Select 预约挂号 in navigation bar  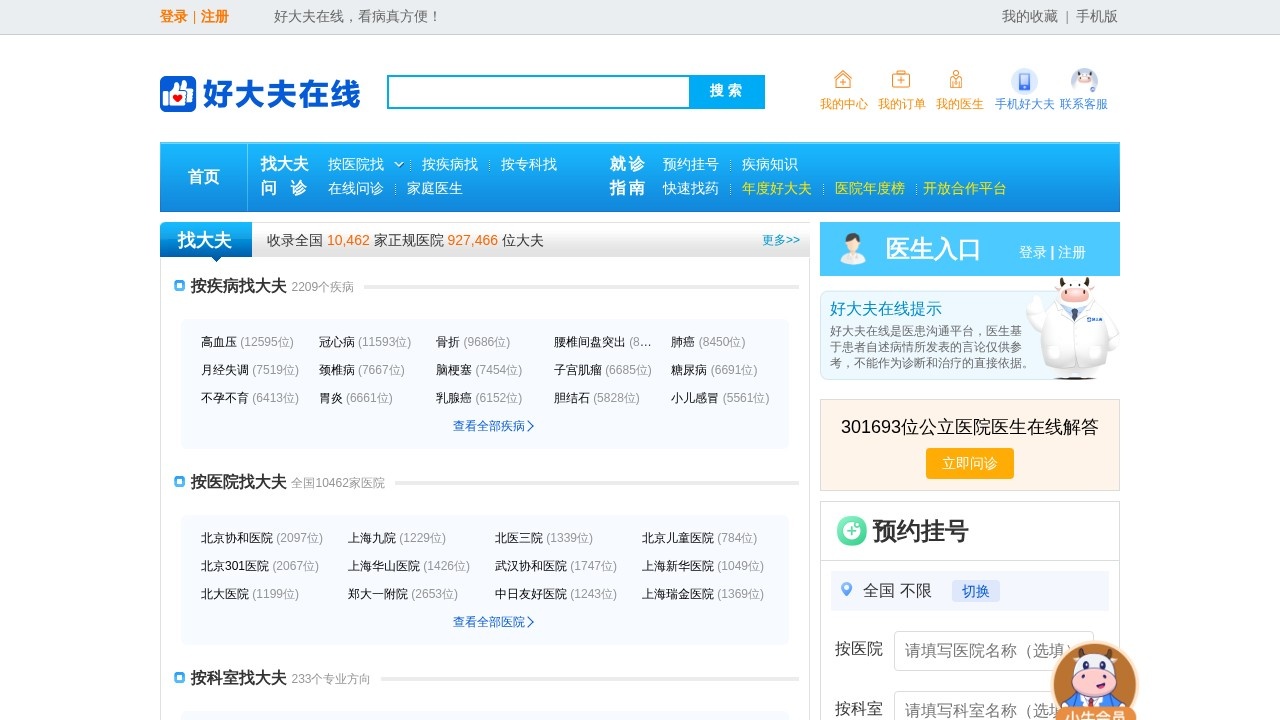click(690, 164)
